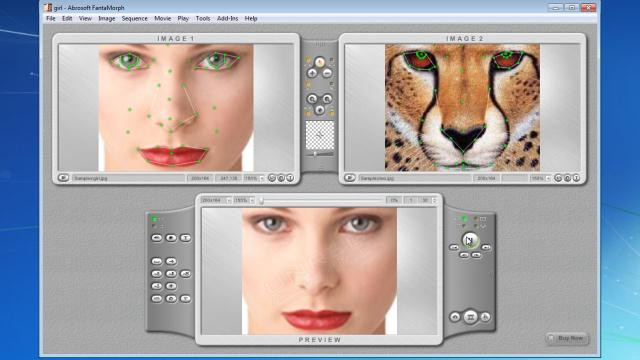Click last of three round icons under Image 2

point(576,178)
